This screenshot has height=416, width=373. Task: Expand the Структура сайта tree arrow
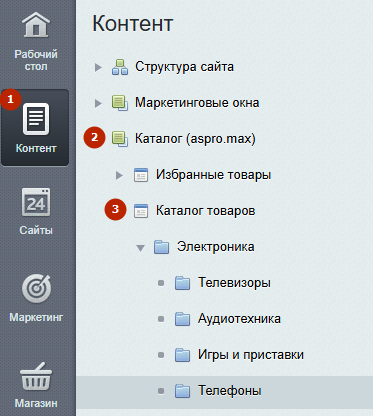point(98,67)
